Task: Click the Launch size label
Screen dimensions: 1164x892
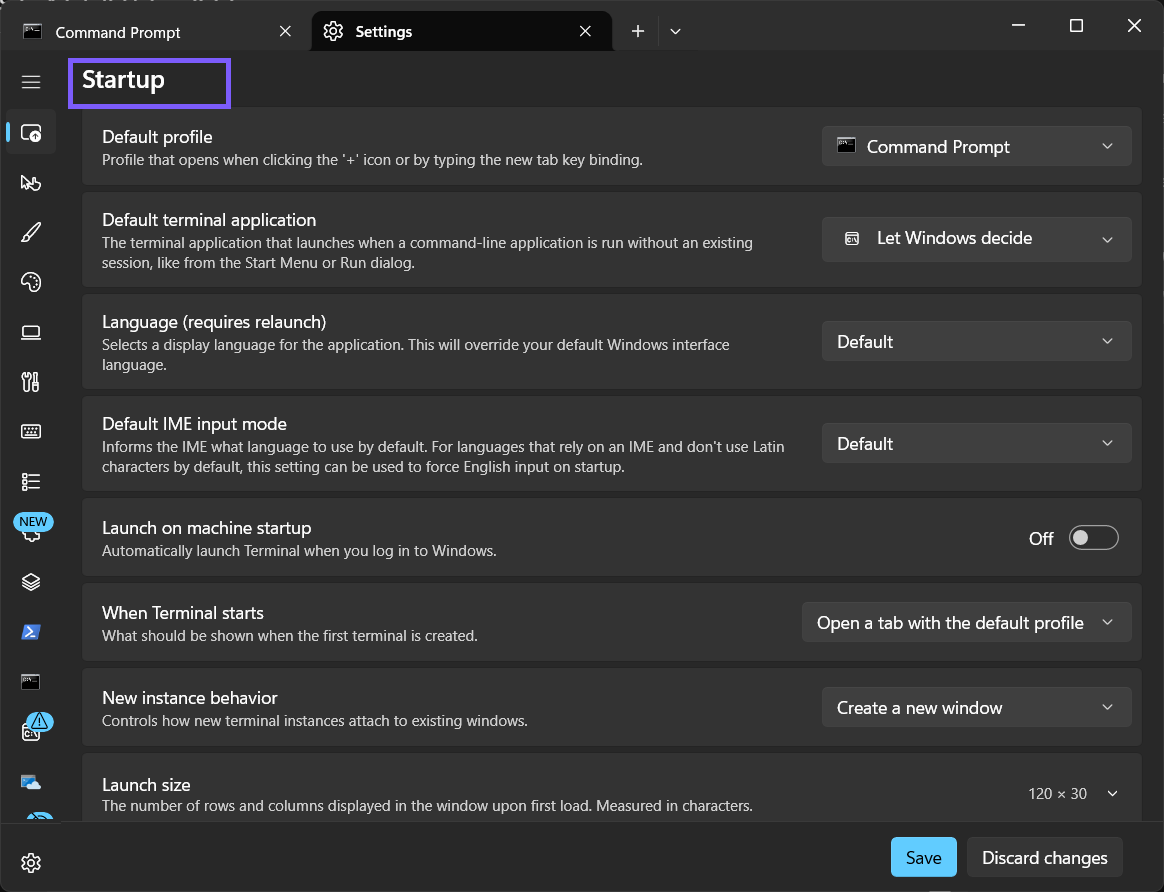Action: [x=146, y=784]
